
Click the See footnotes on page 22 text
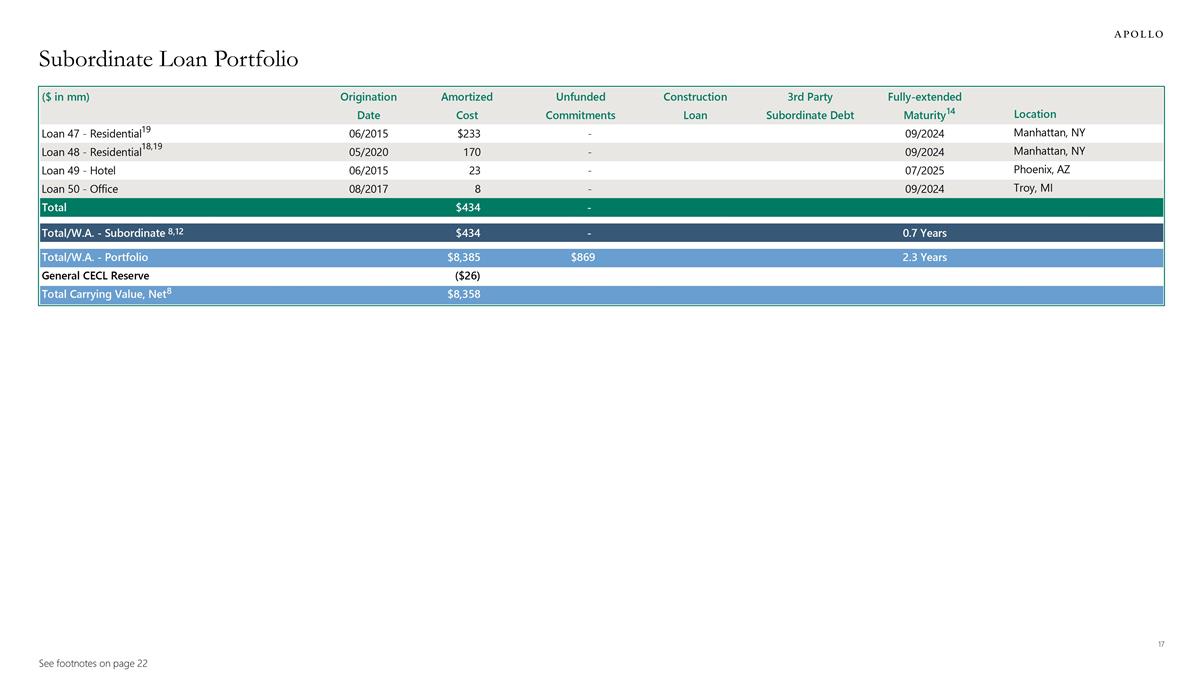tap(93, 663)
